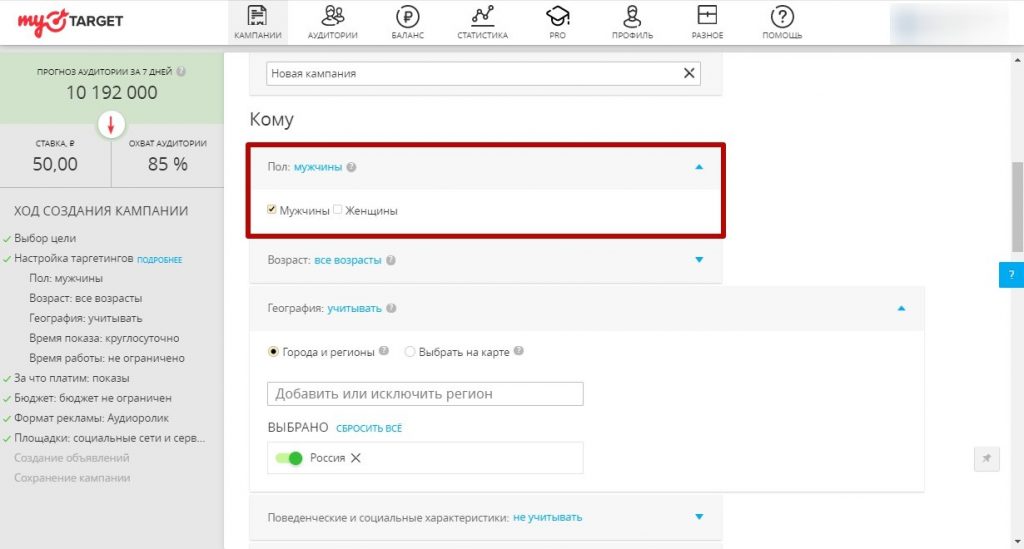Click the Баланс ruble icon
This screenshot has width=1024, height=549.
pos(408,17)
